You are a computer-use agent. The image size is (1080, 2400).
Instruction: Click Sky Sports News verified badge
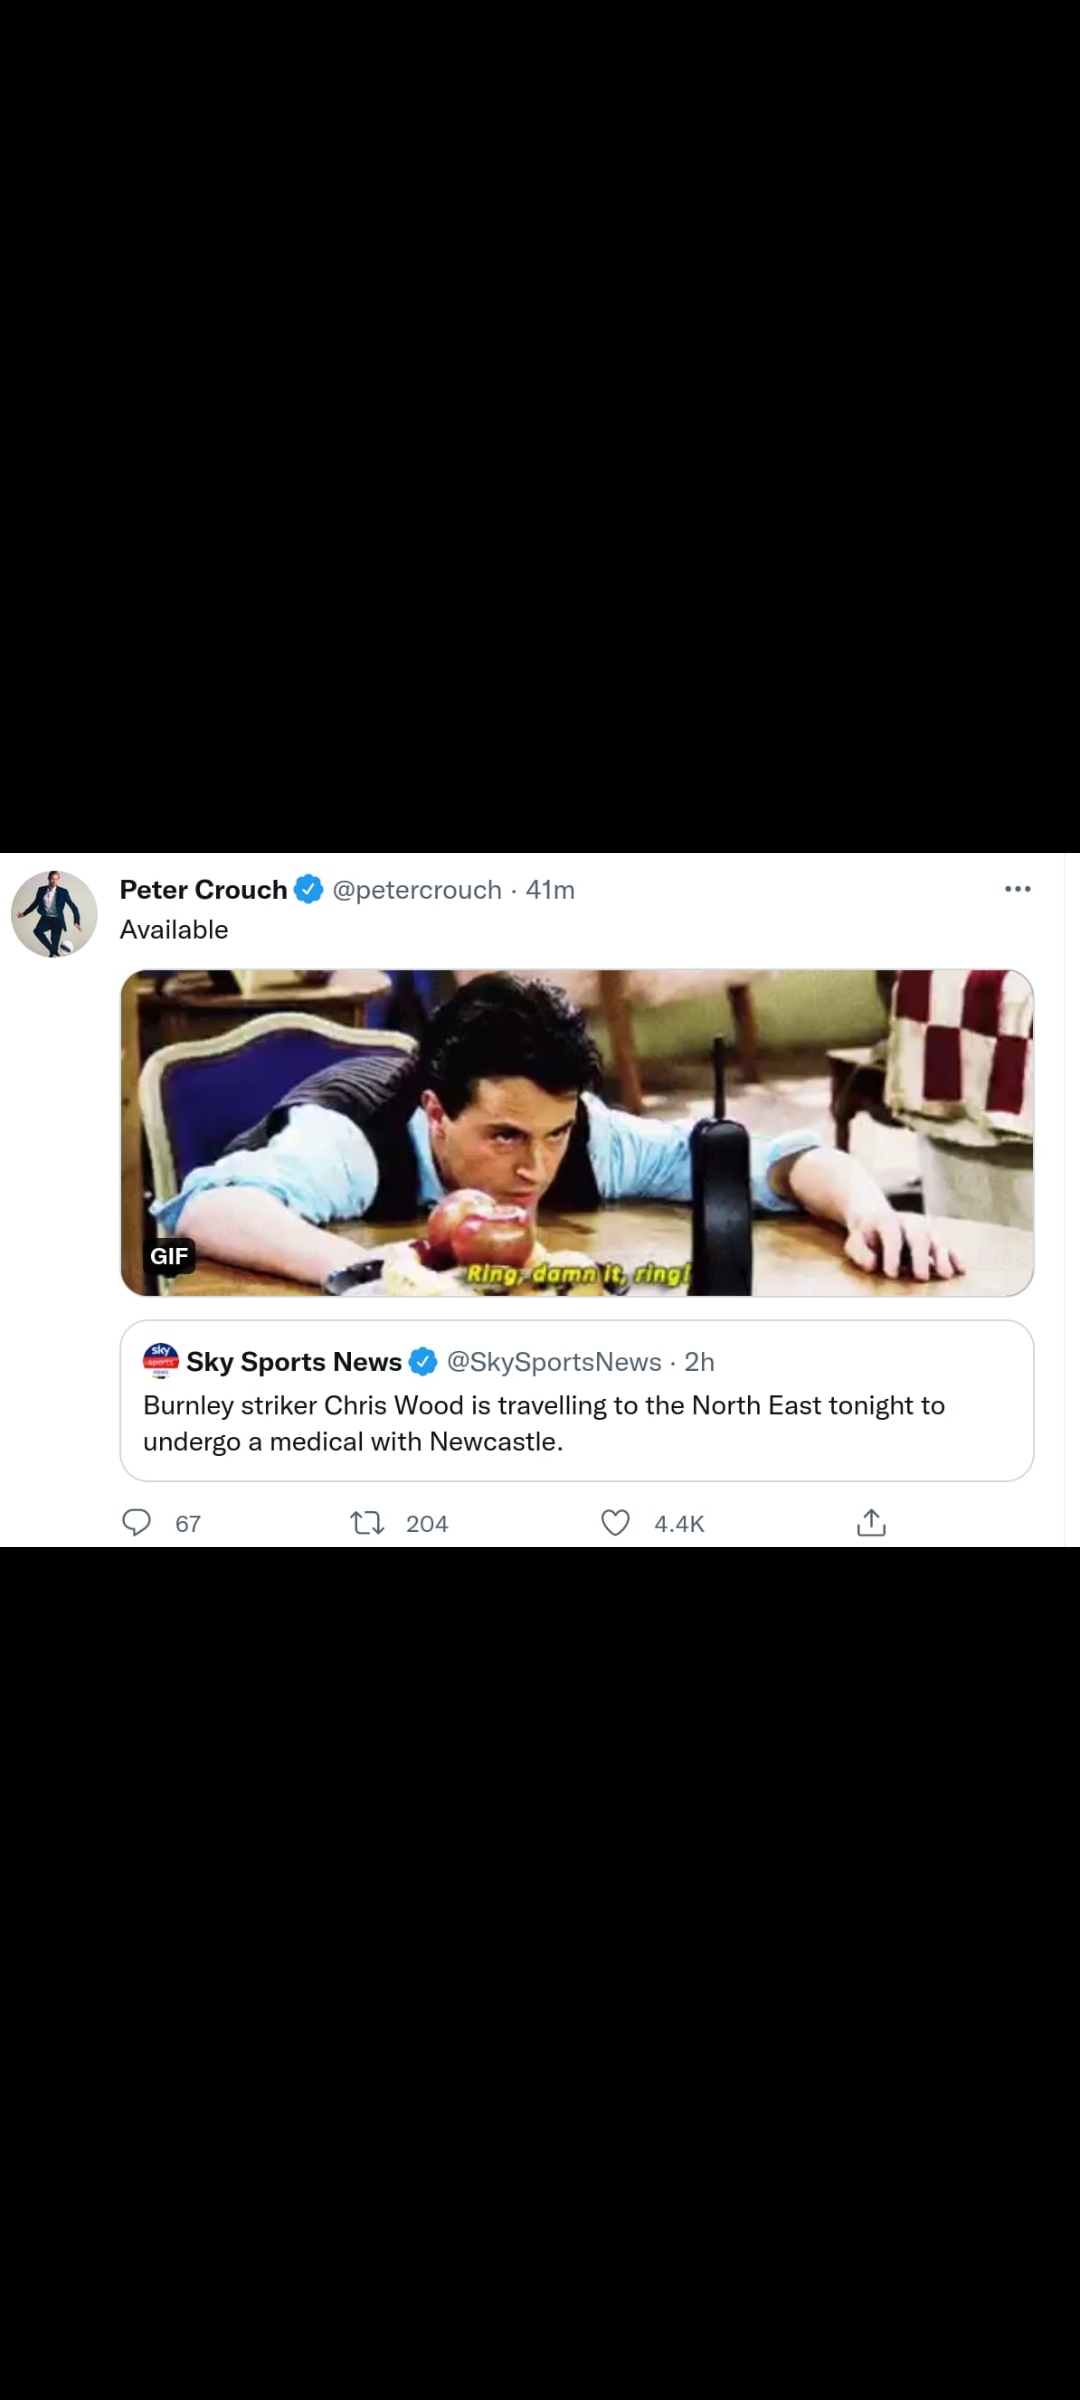tap(423, 1361)
